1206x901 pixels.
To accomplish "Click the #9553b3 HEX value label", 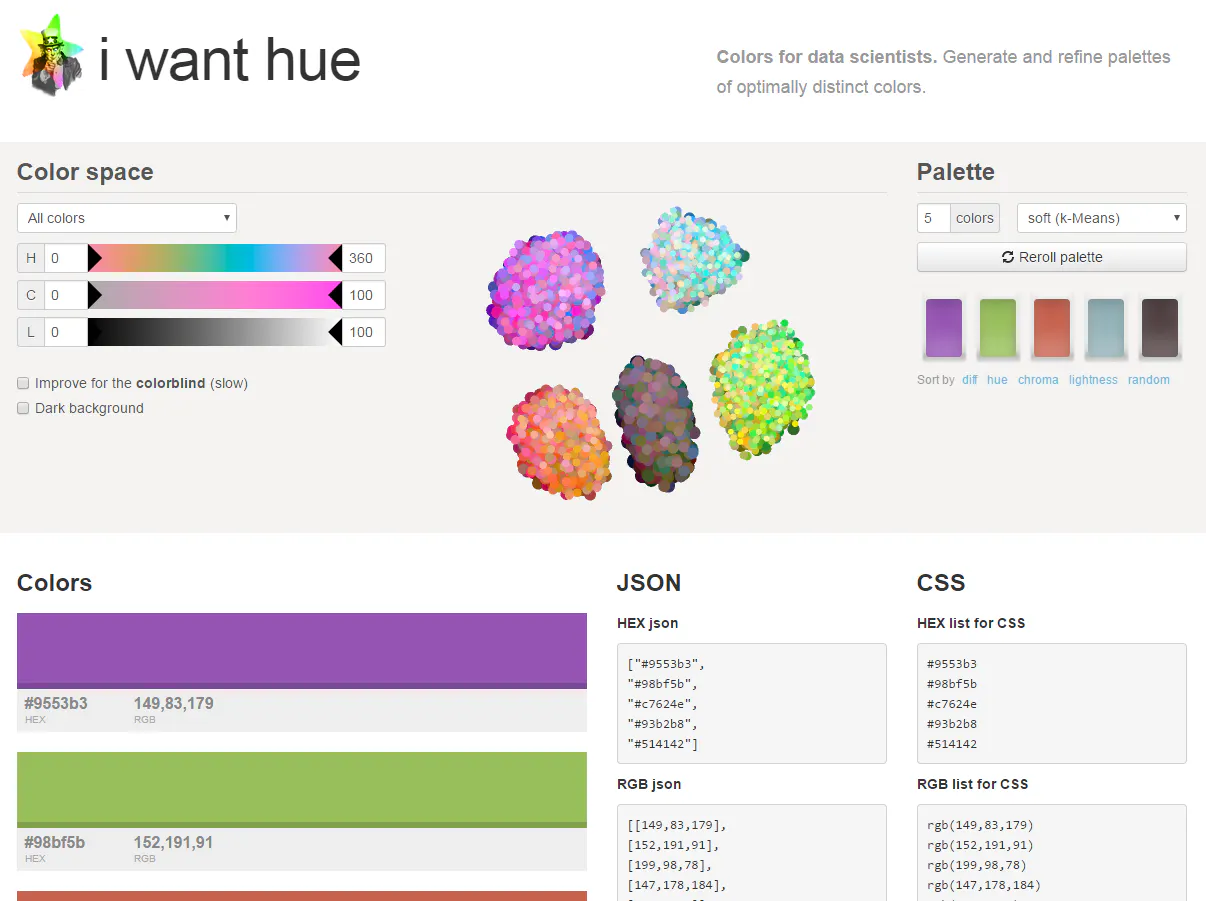I will (56, 703).
